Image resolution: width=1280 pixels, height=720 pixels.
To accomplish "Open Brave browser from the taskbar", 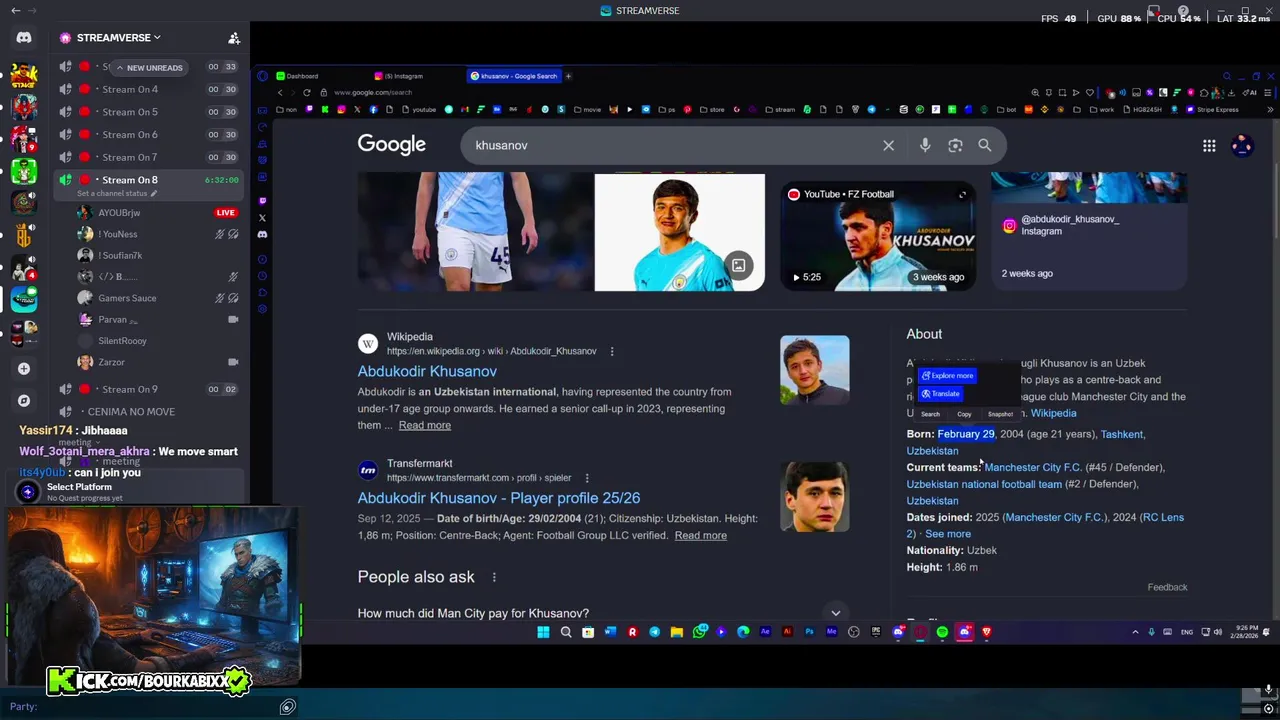I will pyautogui.click(x=986, y=632).
